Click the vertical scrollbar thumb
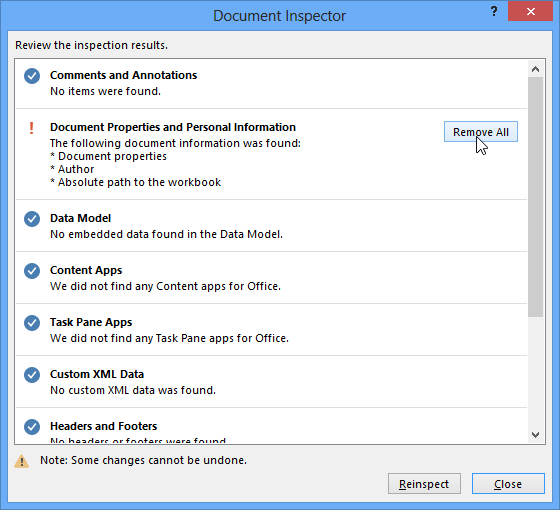 click(535, 197)
